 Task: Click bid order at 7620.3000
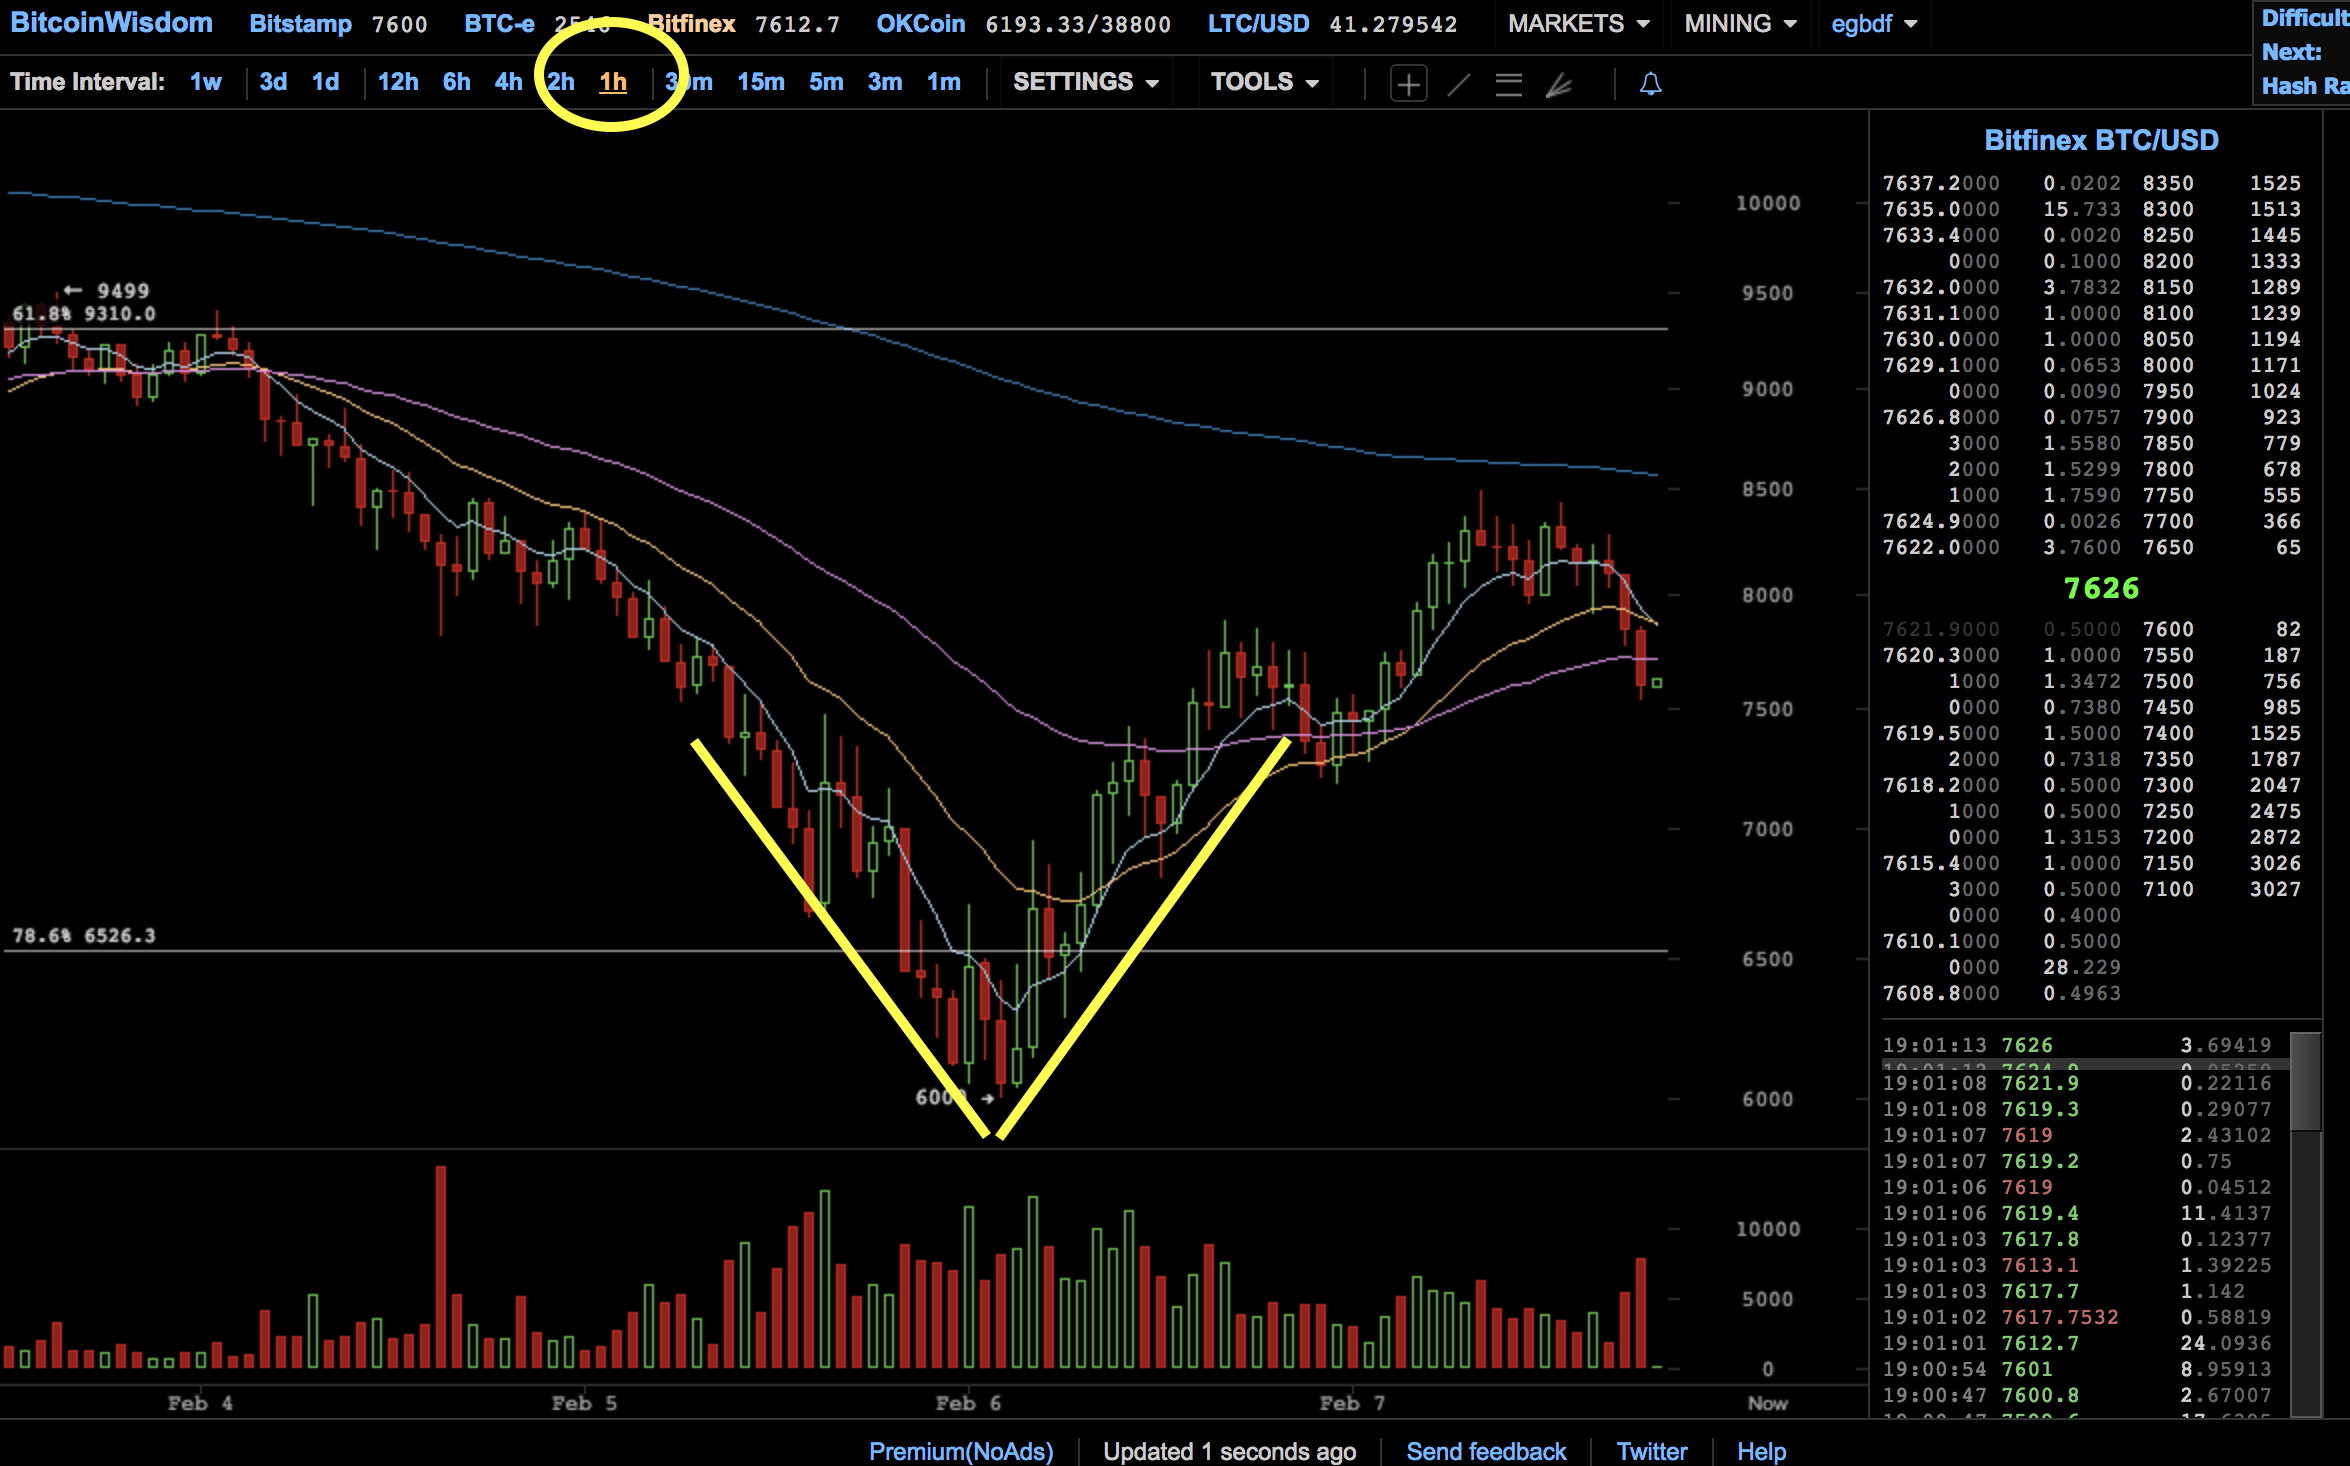point(2002,655)
